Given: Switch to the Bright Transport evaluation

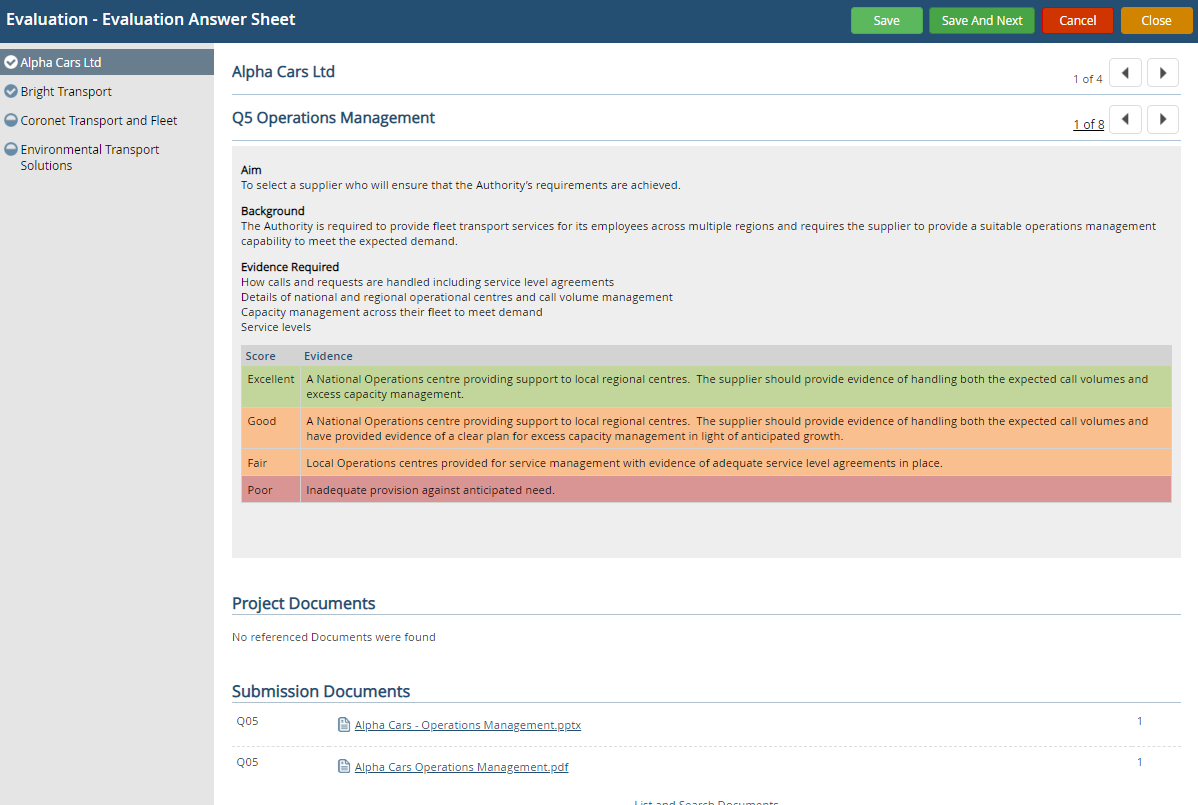Looking at the screenshot, I should pos(65,91).
